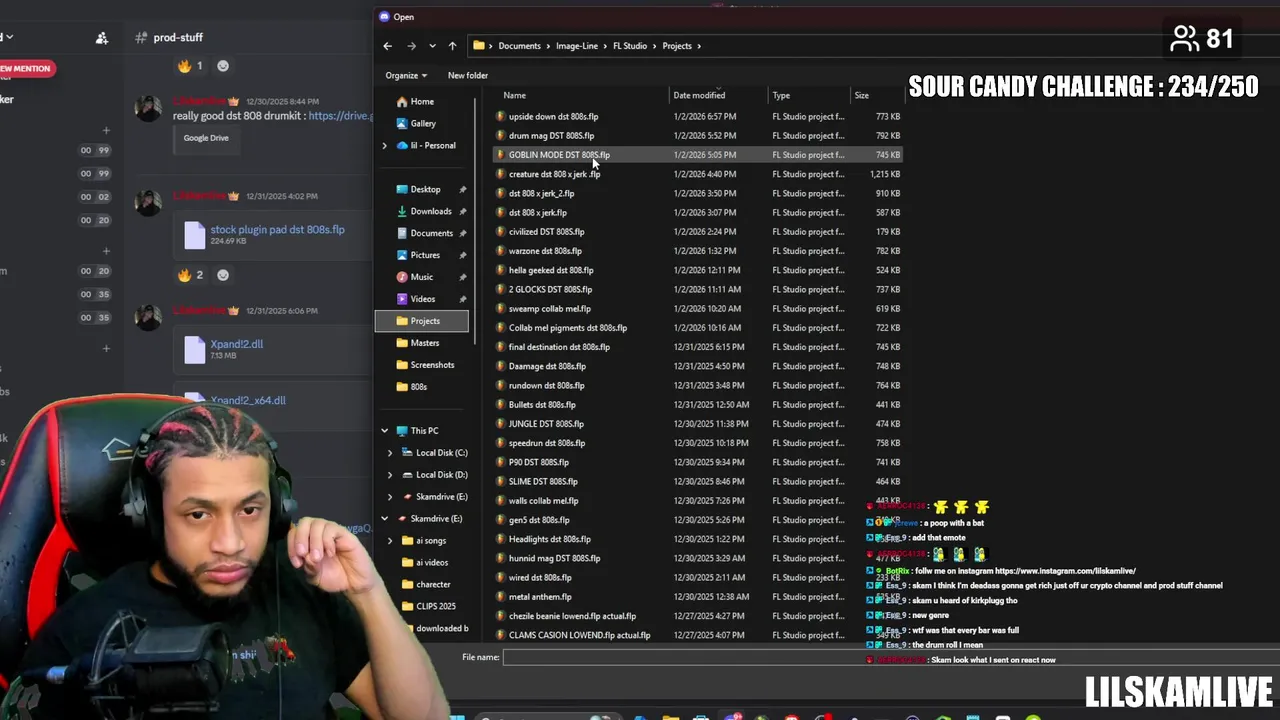Viewport: 1280px width, 720px height.
Task: Open the Recent locations chevron in navigation bar
Action: tap(432, 46)
